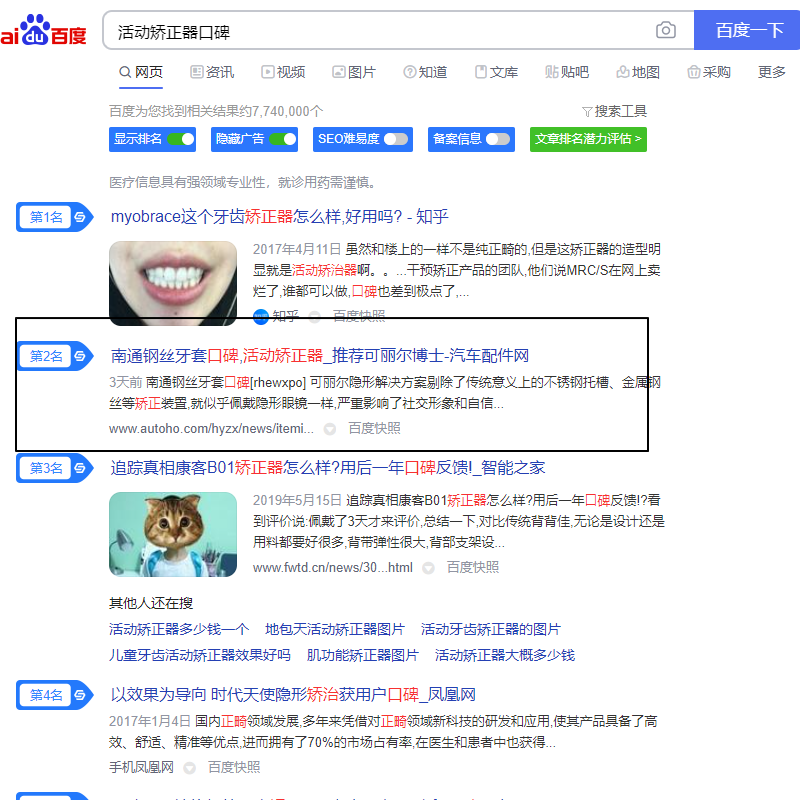Search 儿童牙齿活动矫正器效果好吗 suggestion
This screenshot has width=800, height=800.
coord(199,655)
